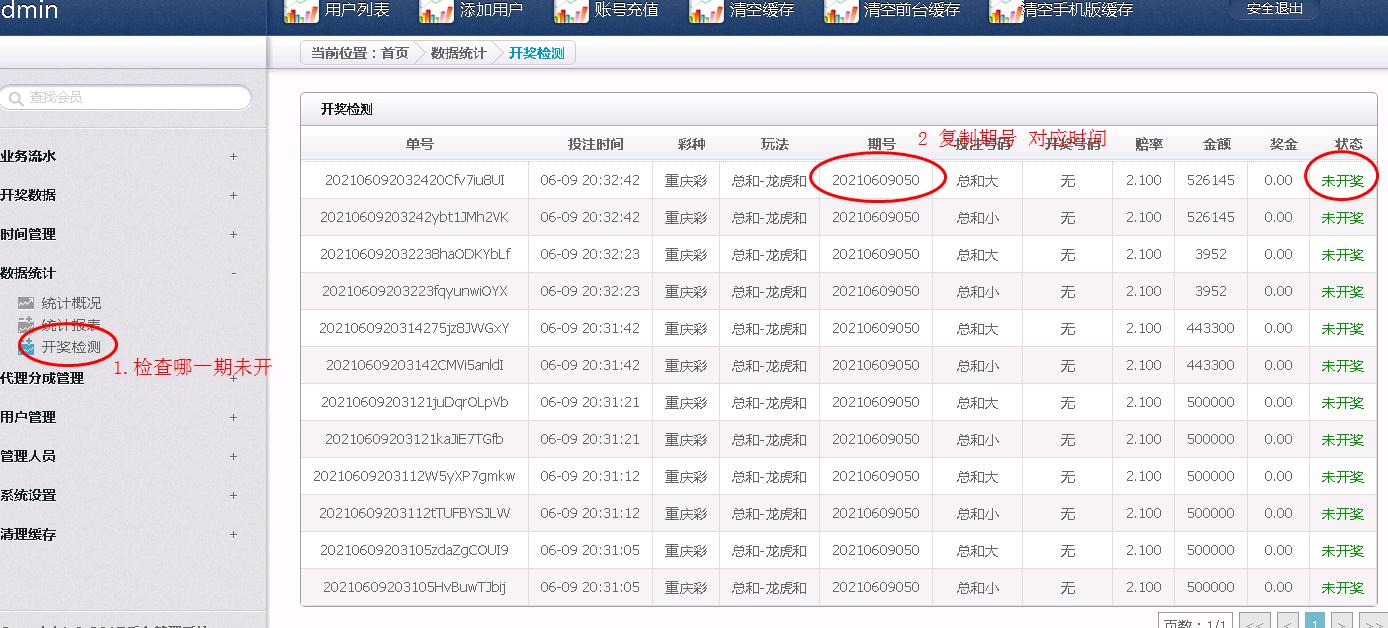The image size is (1388, 628).
Task: Expand the 系统设置 sidebar section
Action: pos(233,495)
